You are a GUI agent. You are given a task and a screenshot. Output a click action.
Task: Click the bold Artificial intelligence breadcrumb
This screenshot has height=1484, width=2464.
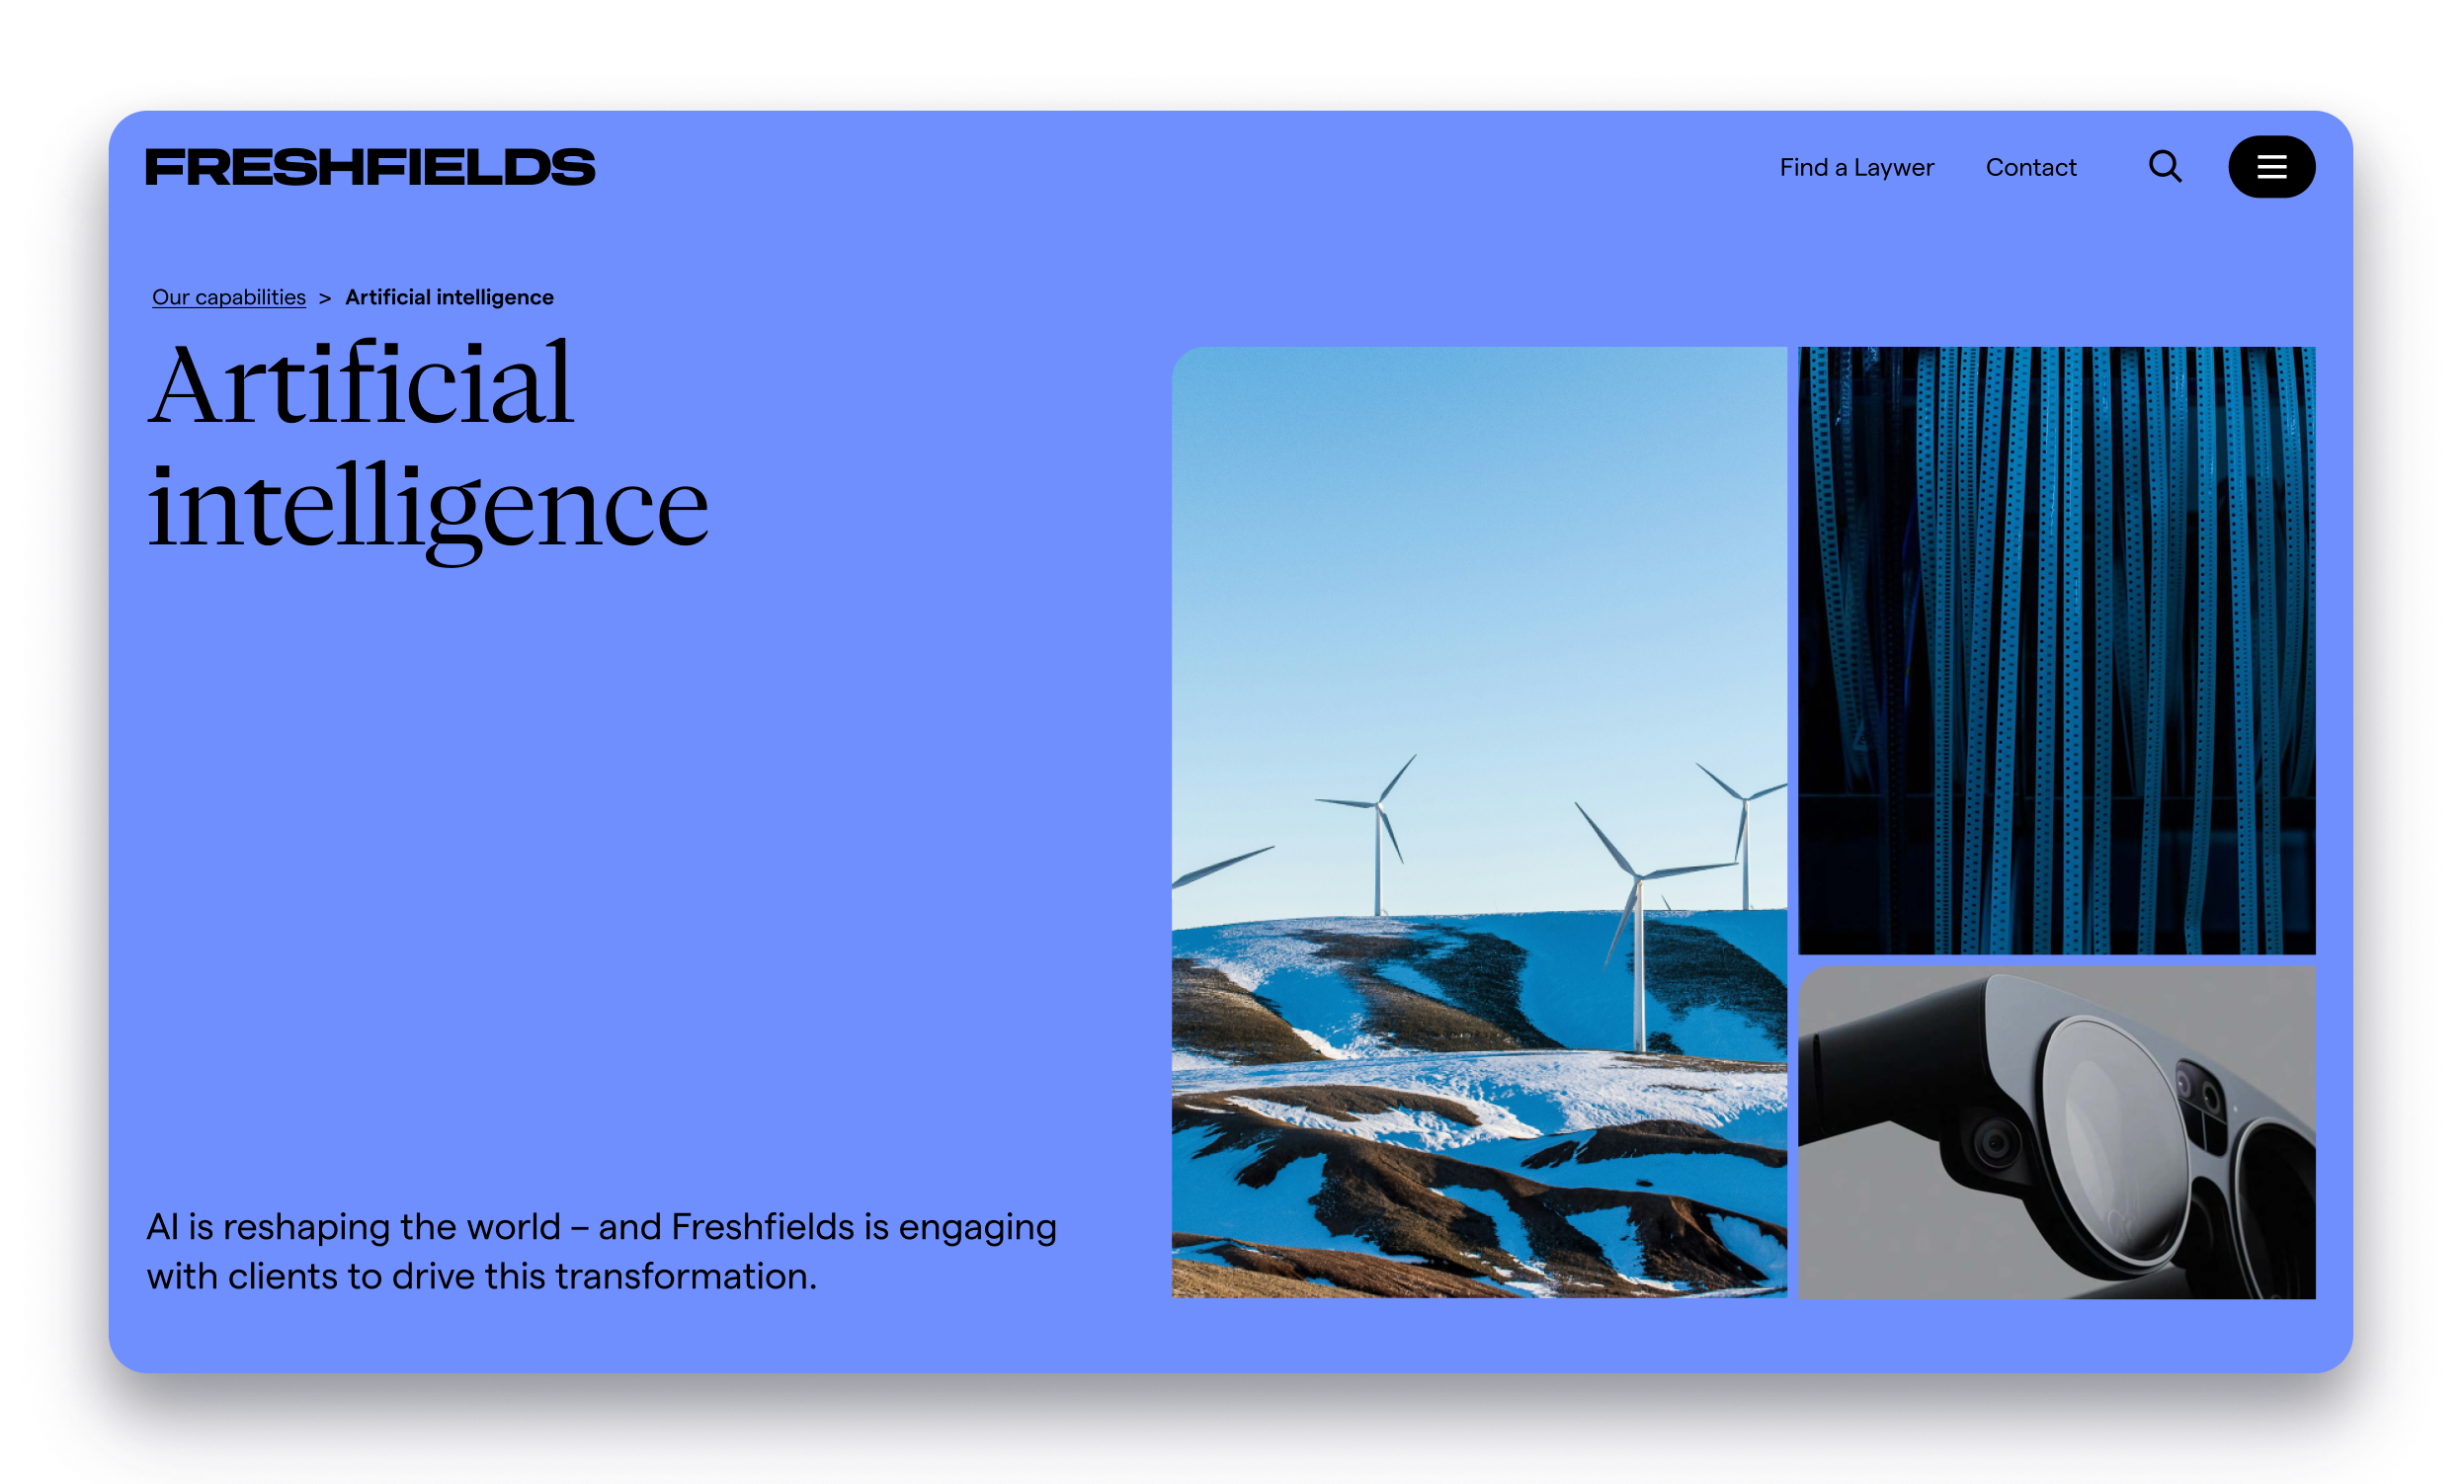coord(449,297)
